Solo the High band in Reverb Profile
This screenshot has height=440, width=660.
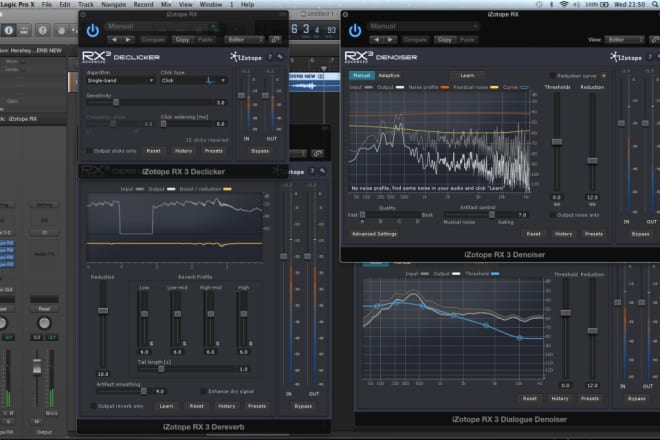[251, 344]
